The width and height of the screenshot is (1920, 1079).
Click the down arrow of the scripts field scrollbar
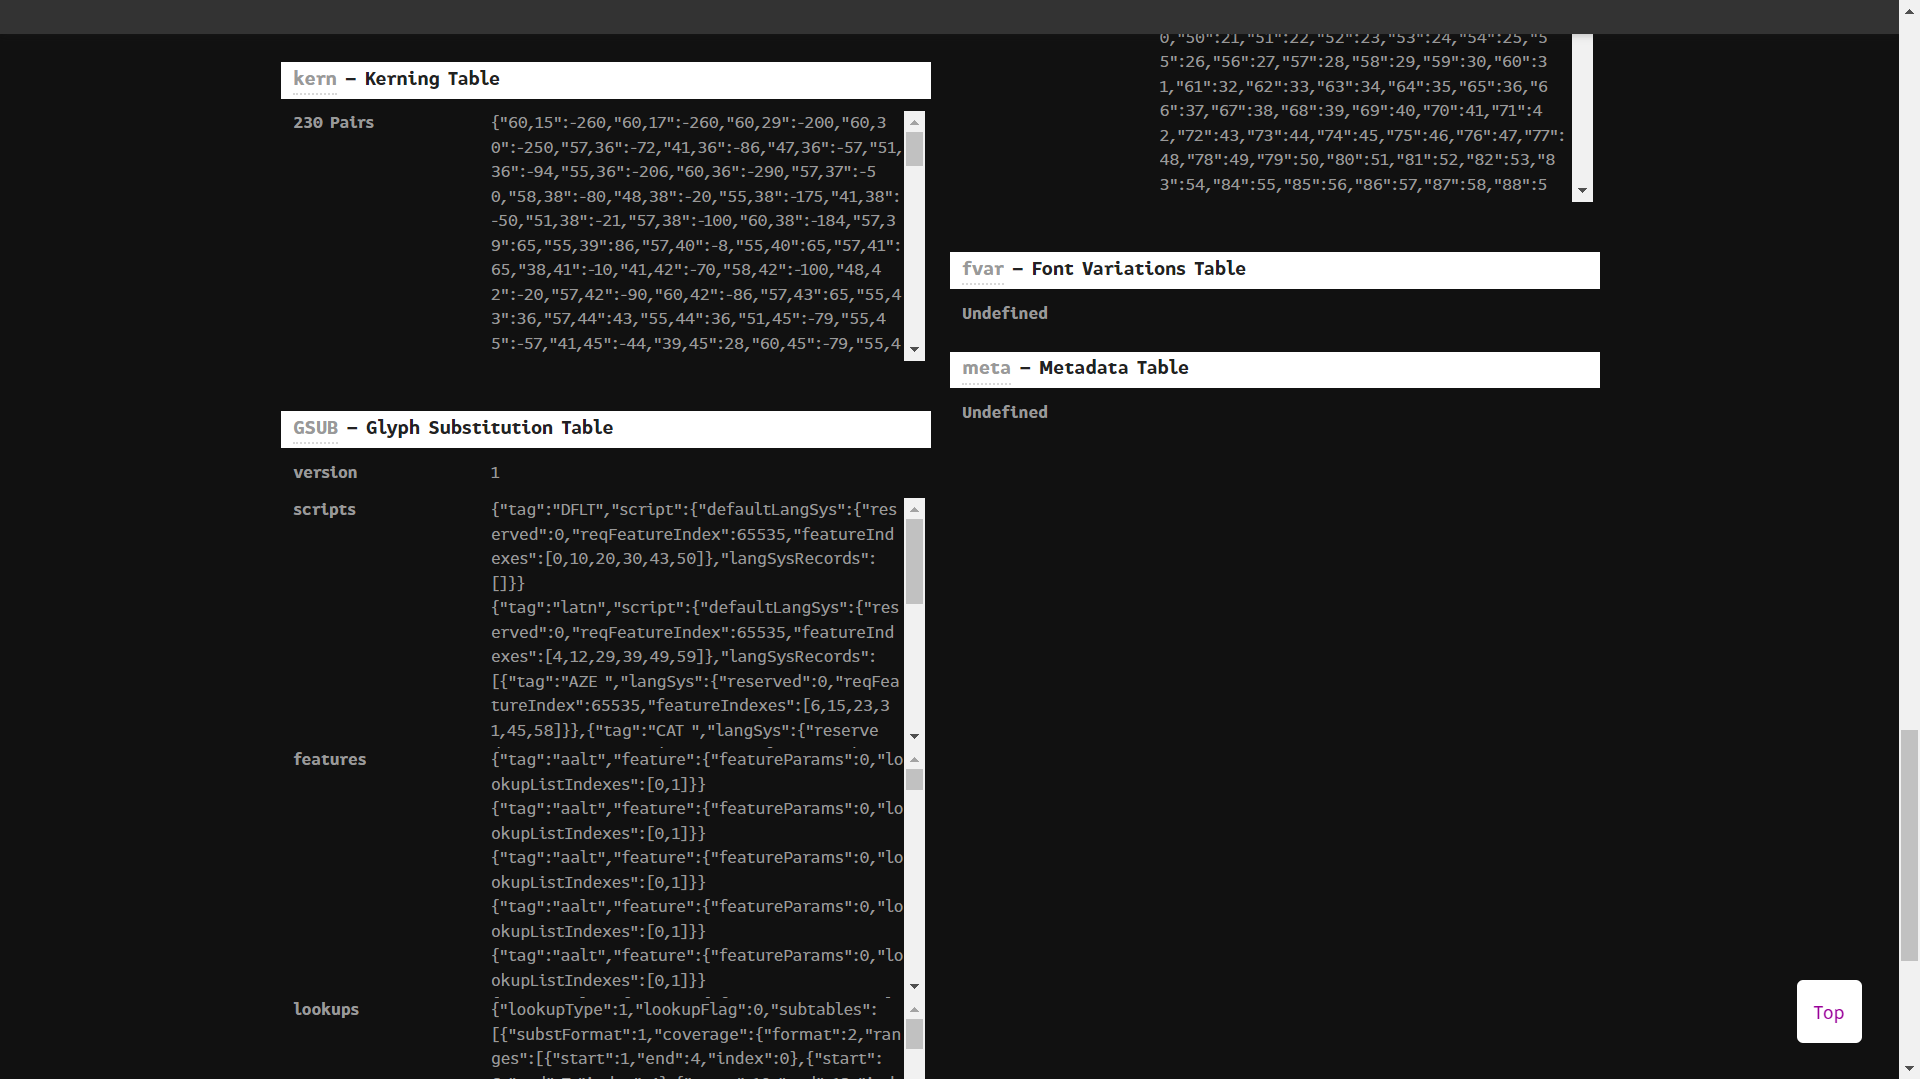point(913,735)
